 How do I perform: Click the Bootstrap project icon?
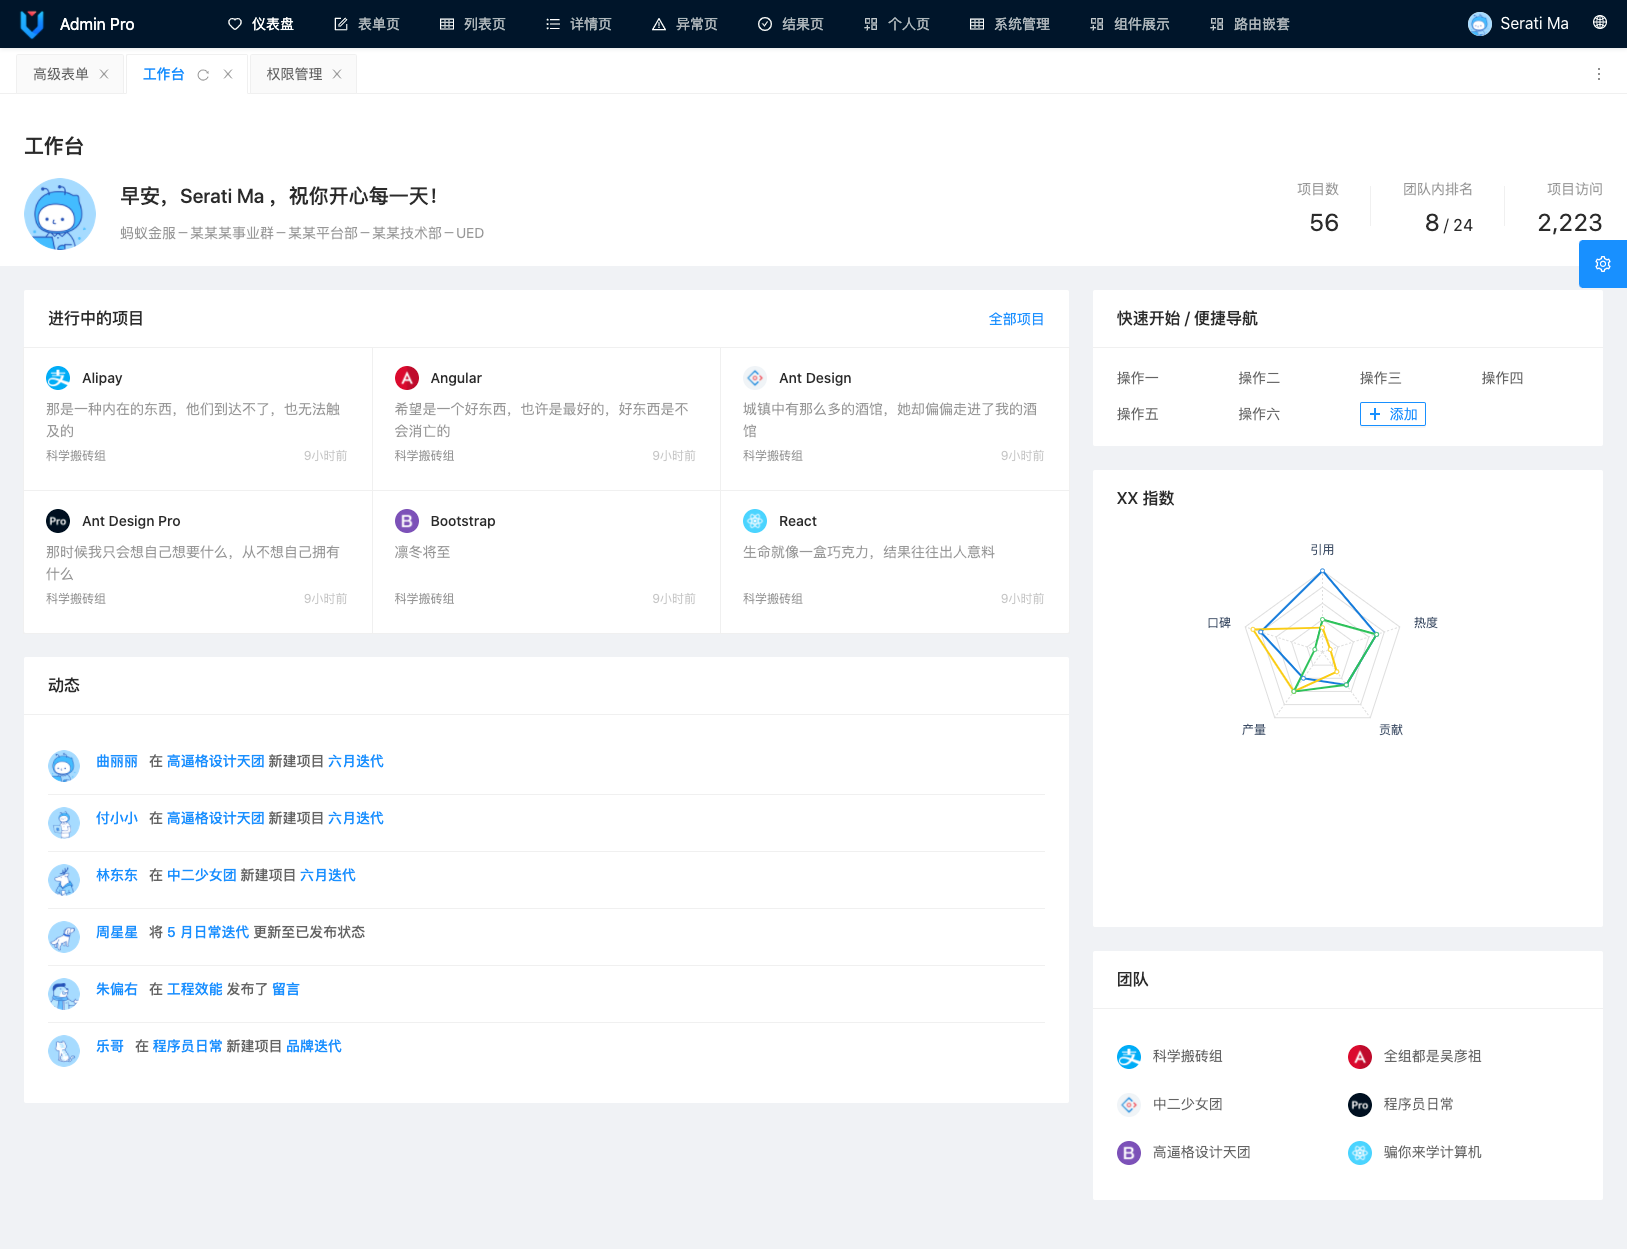[407, 521]
